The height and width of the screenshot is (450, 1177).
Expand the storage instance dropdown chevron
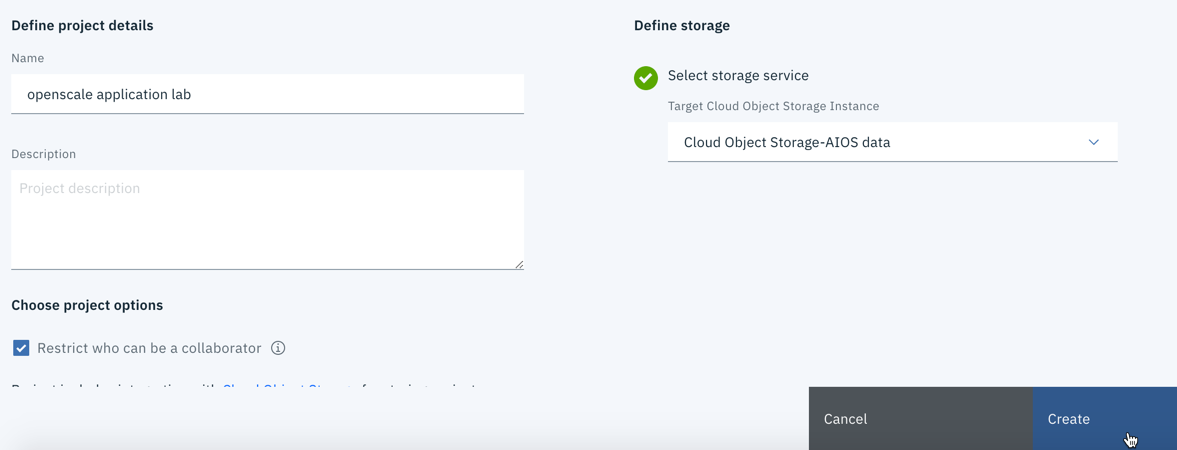(1094, 142)
